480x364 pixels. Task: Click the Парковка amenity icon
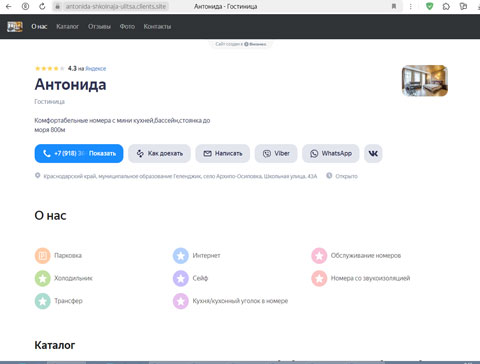(43, 256)
